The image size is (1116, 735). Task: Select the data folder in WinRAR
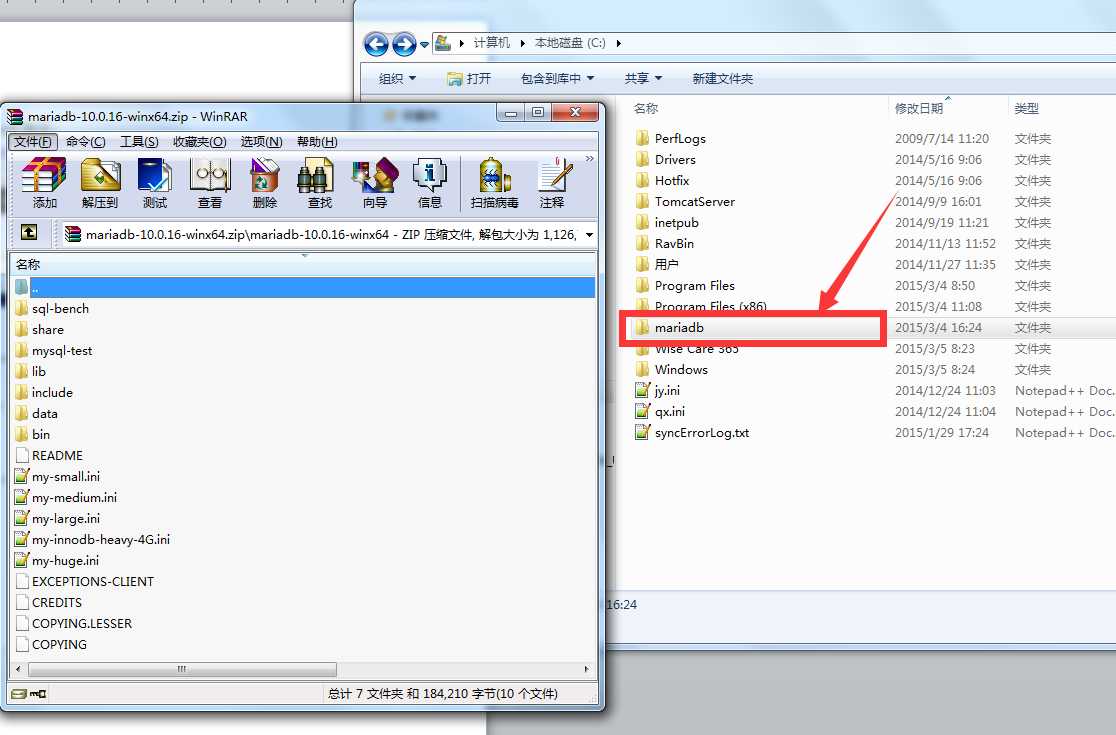(x=36, y=413)
